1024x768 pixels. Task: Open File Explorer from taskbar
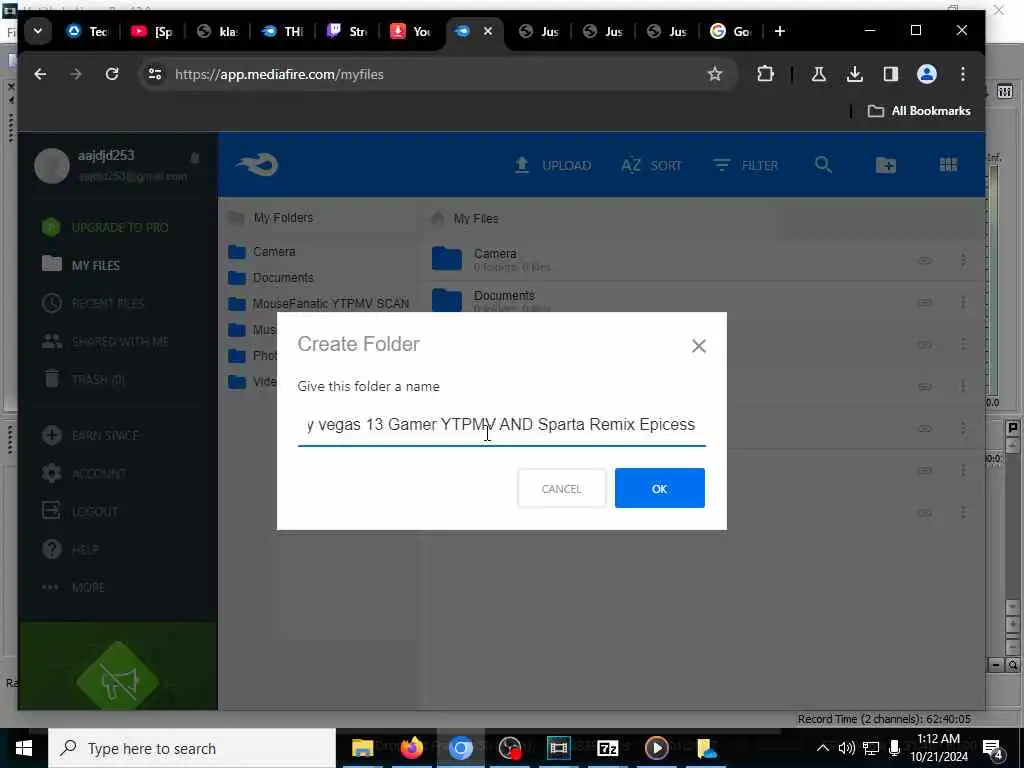pos(362,748)
